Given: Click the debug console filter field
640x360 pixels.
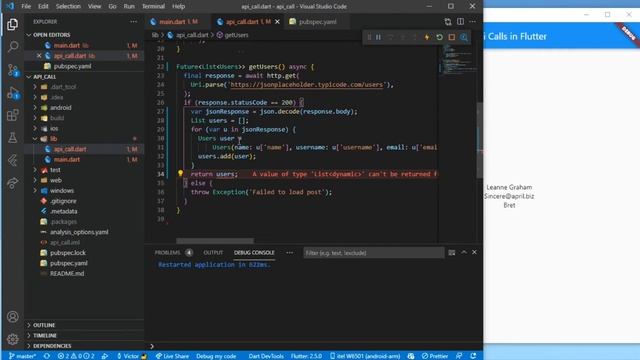Looking at the screenshot, I should coord(373,253).
